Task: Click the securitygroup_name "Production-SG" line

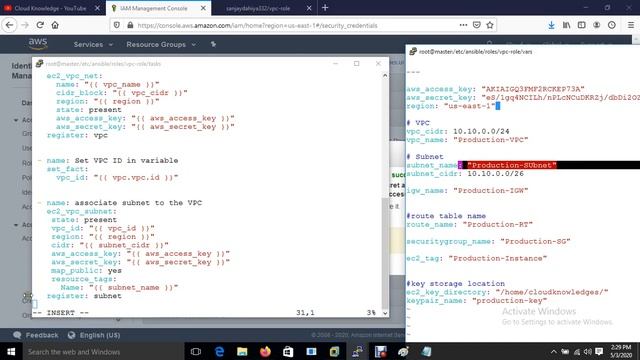Action: pos(488,242)
